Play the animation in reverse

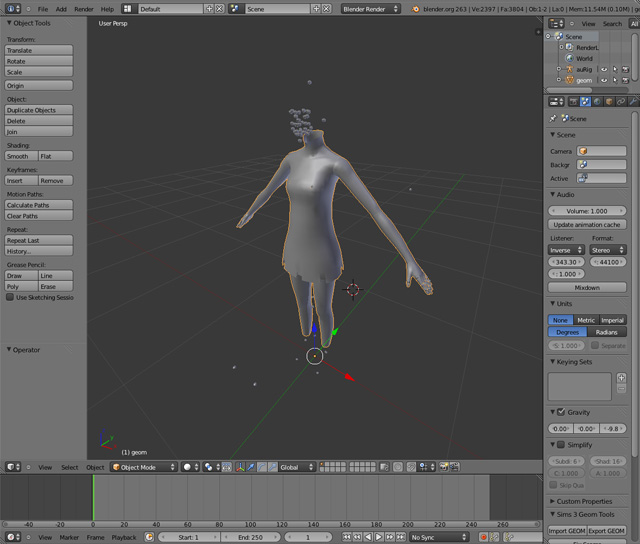[x=368, y=537]
